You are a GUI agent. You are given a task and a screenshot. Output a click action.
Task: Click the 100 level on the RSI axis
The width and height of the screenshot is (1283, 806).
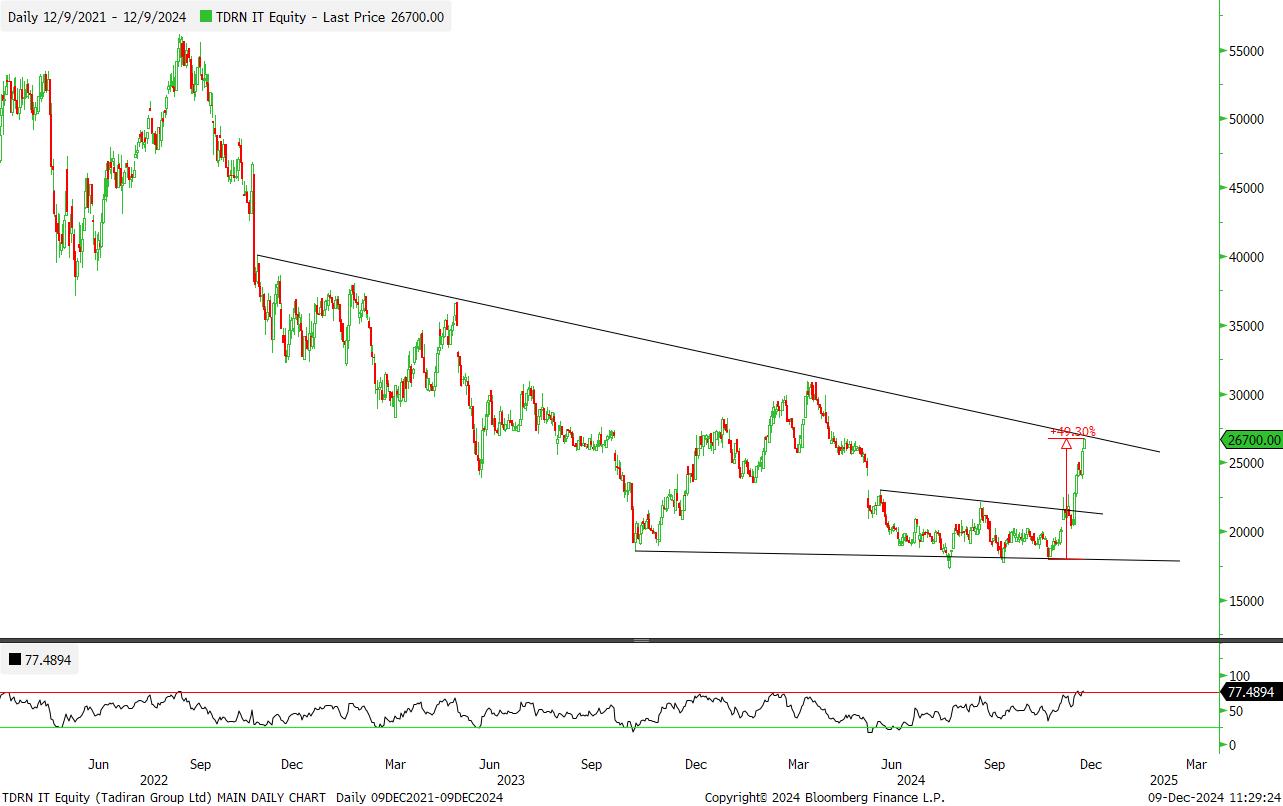1239,677
